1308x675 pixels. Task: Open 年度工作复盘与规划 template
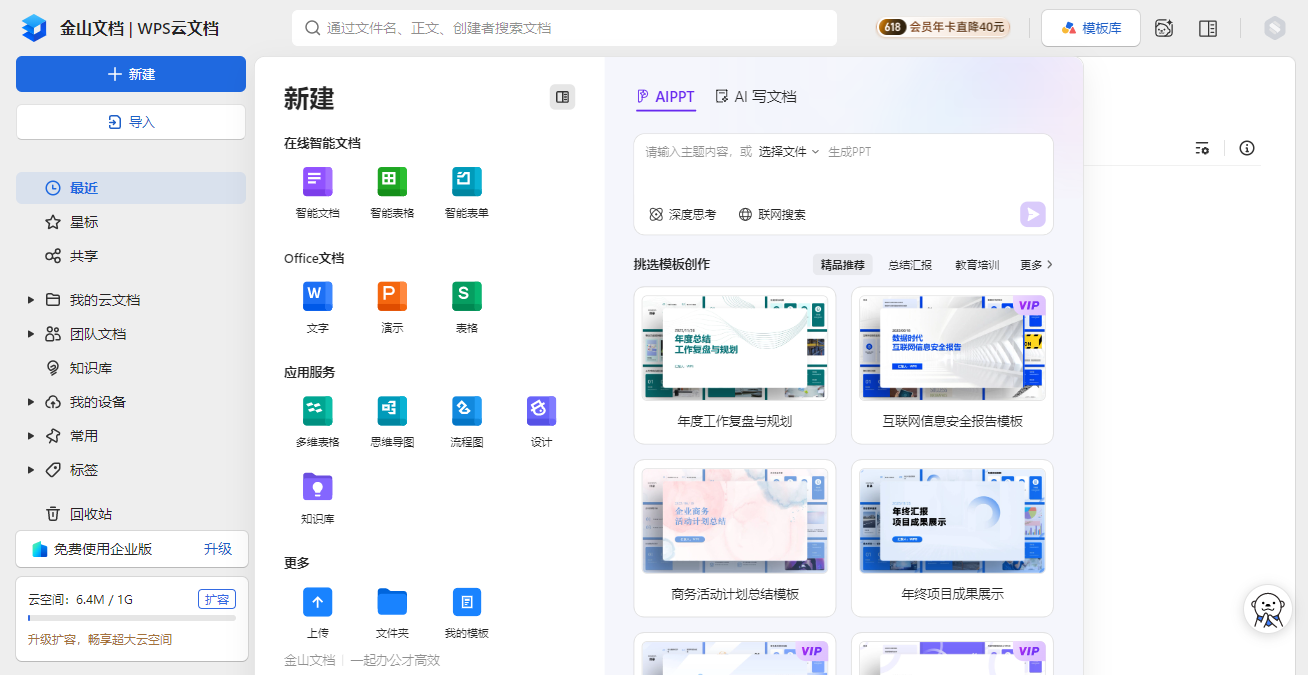[x=735, y=366]
